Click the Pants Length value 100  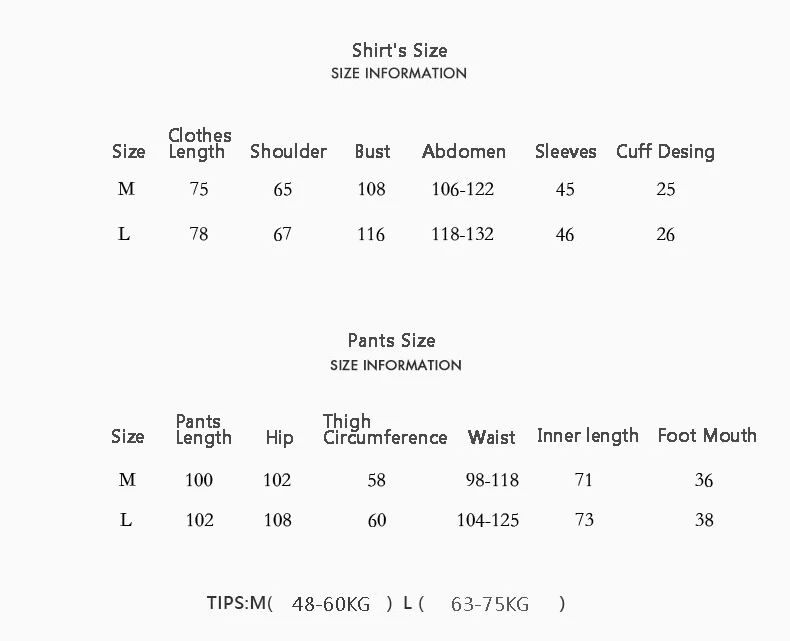click(x=199, y=480)
